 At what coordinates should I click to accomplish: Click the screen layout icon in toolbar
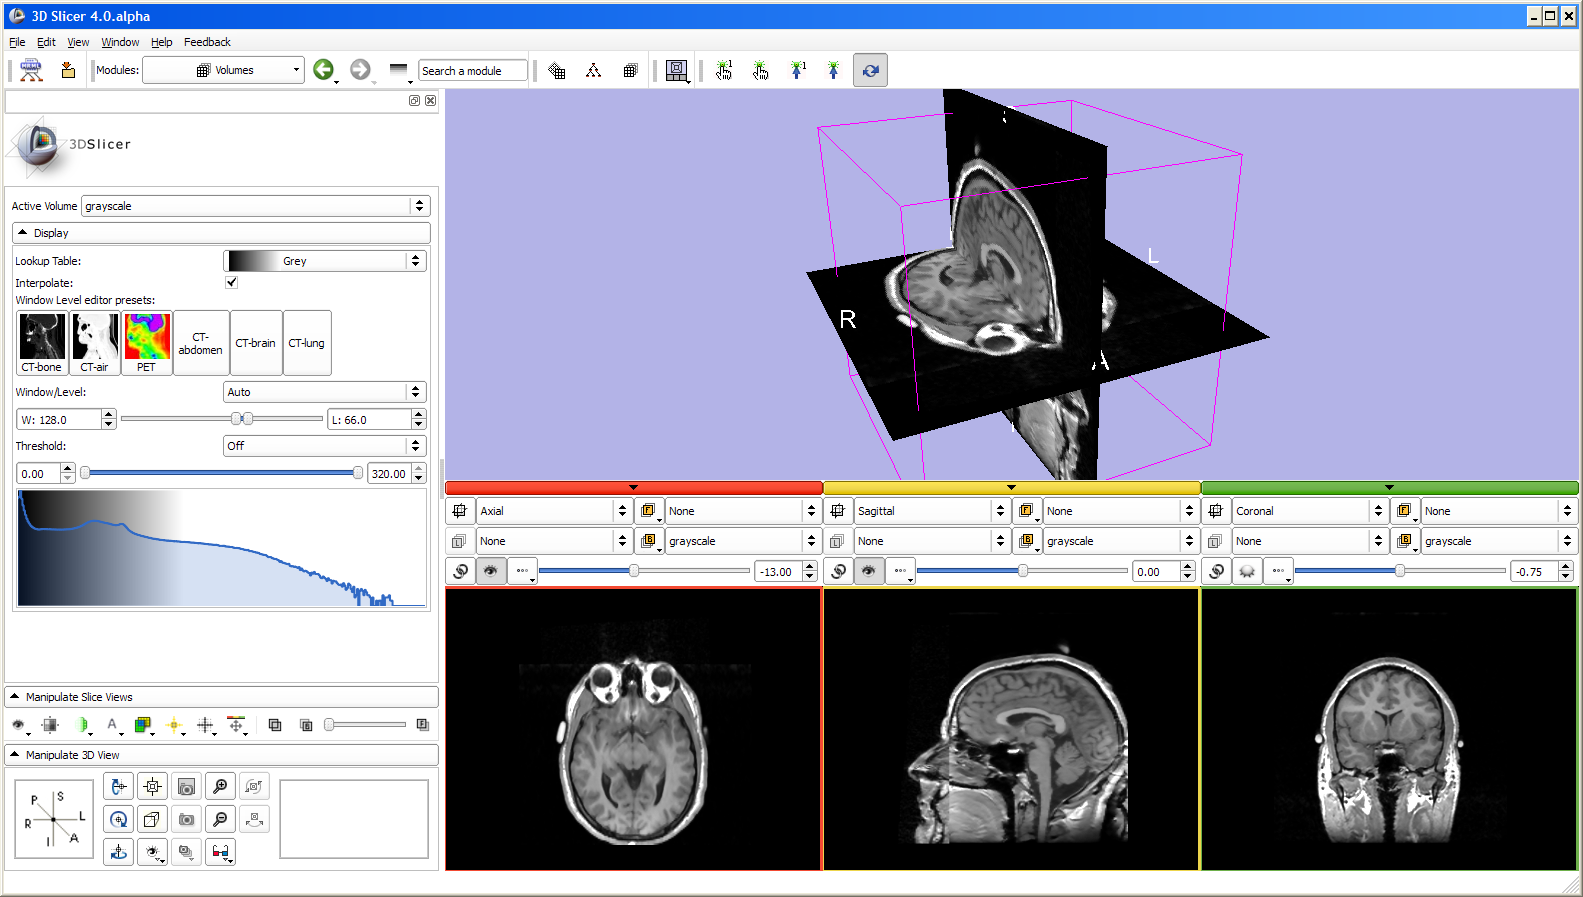[x=677, y=70]
